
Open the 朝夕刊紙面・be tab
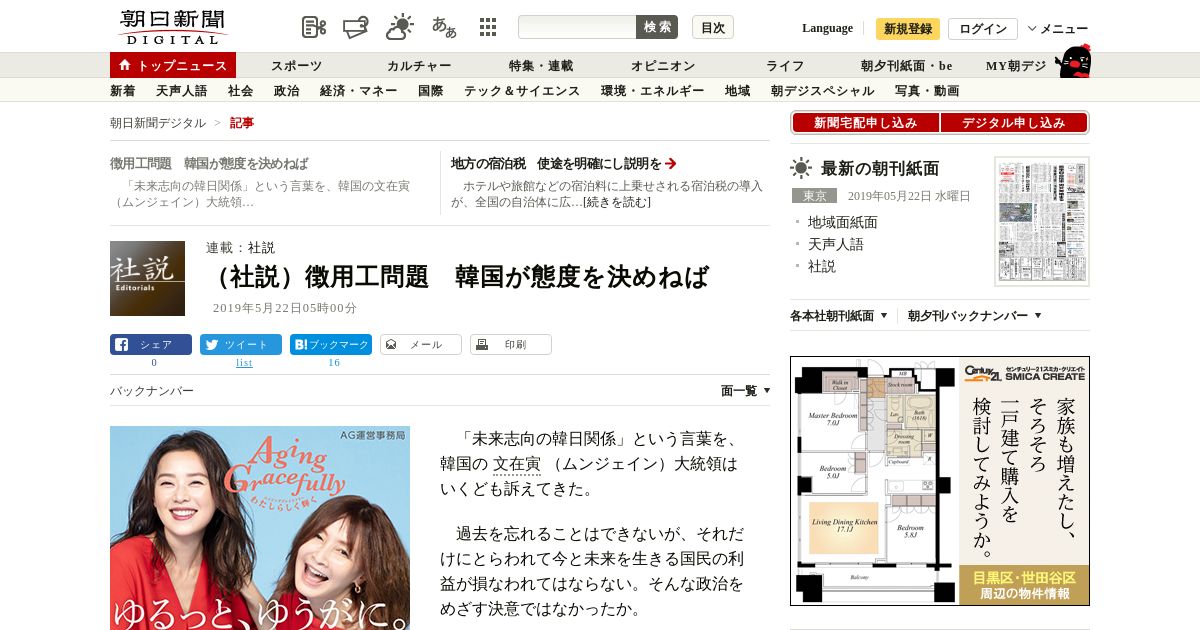(x=907, y=65)
